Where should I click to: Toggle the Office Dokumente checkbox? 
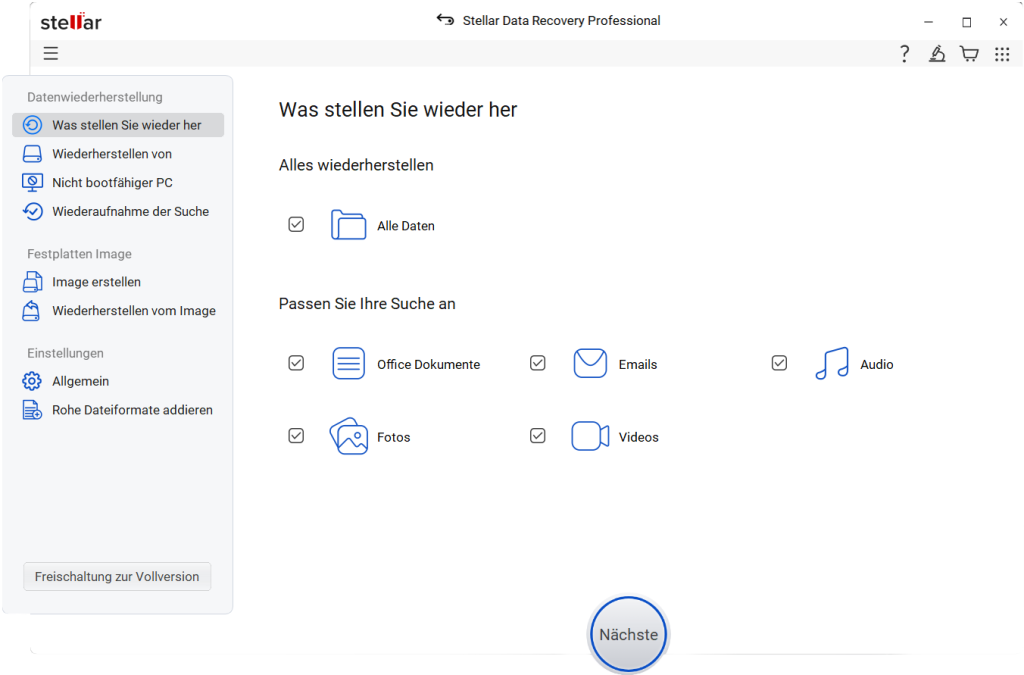(296, 363)
